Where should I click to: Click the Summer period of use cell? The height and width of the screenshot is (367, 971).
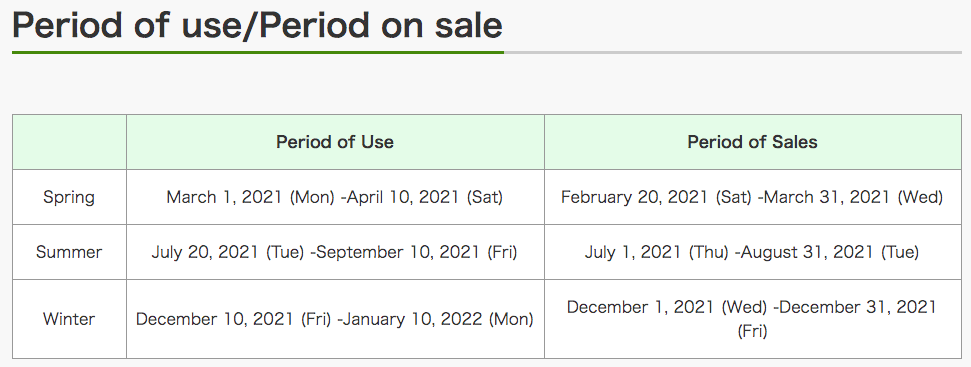(x=335, y=253)
